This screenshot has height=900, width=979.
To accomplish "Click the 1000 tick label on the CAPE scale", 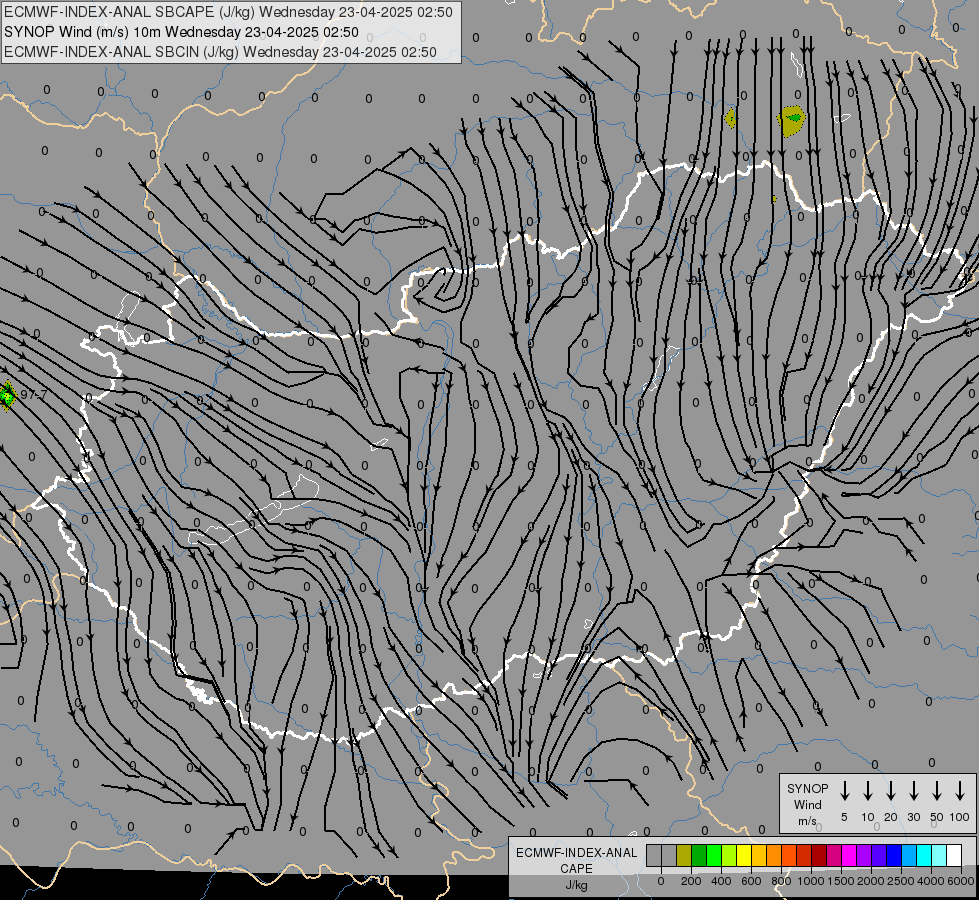I will click(x=811, y=881).
